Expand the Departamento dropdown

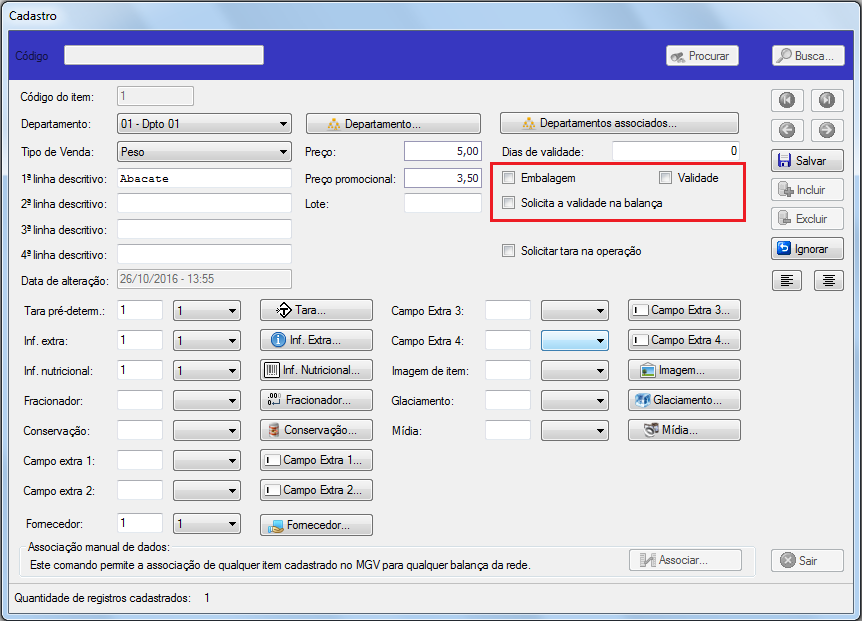click(x=285, y=125)
